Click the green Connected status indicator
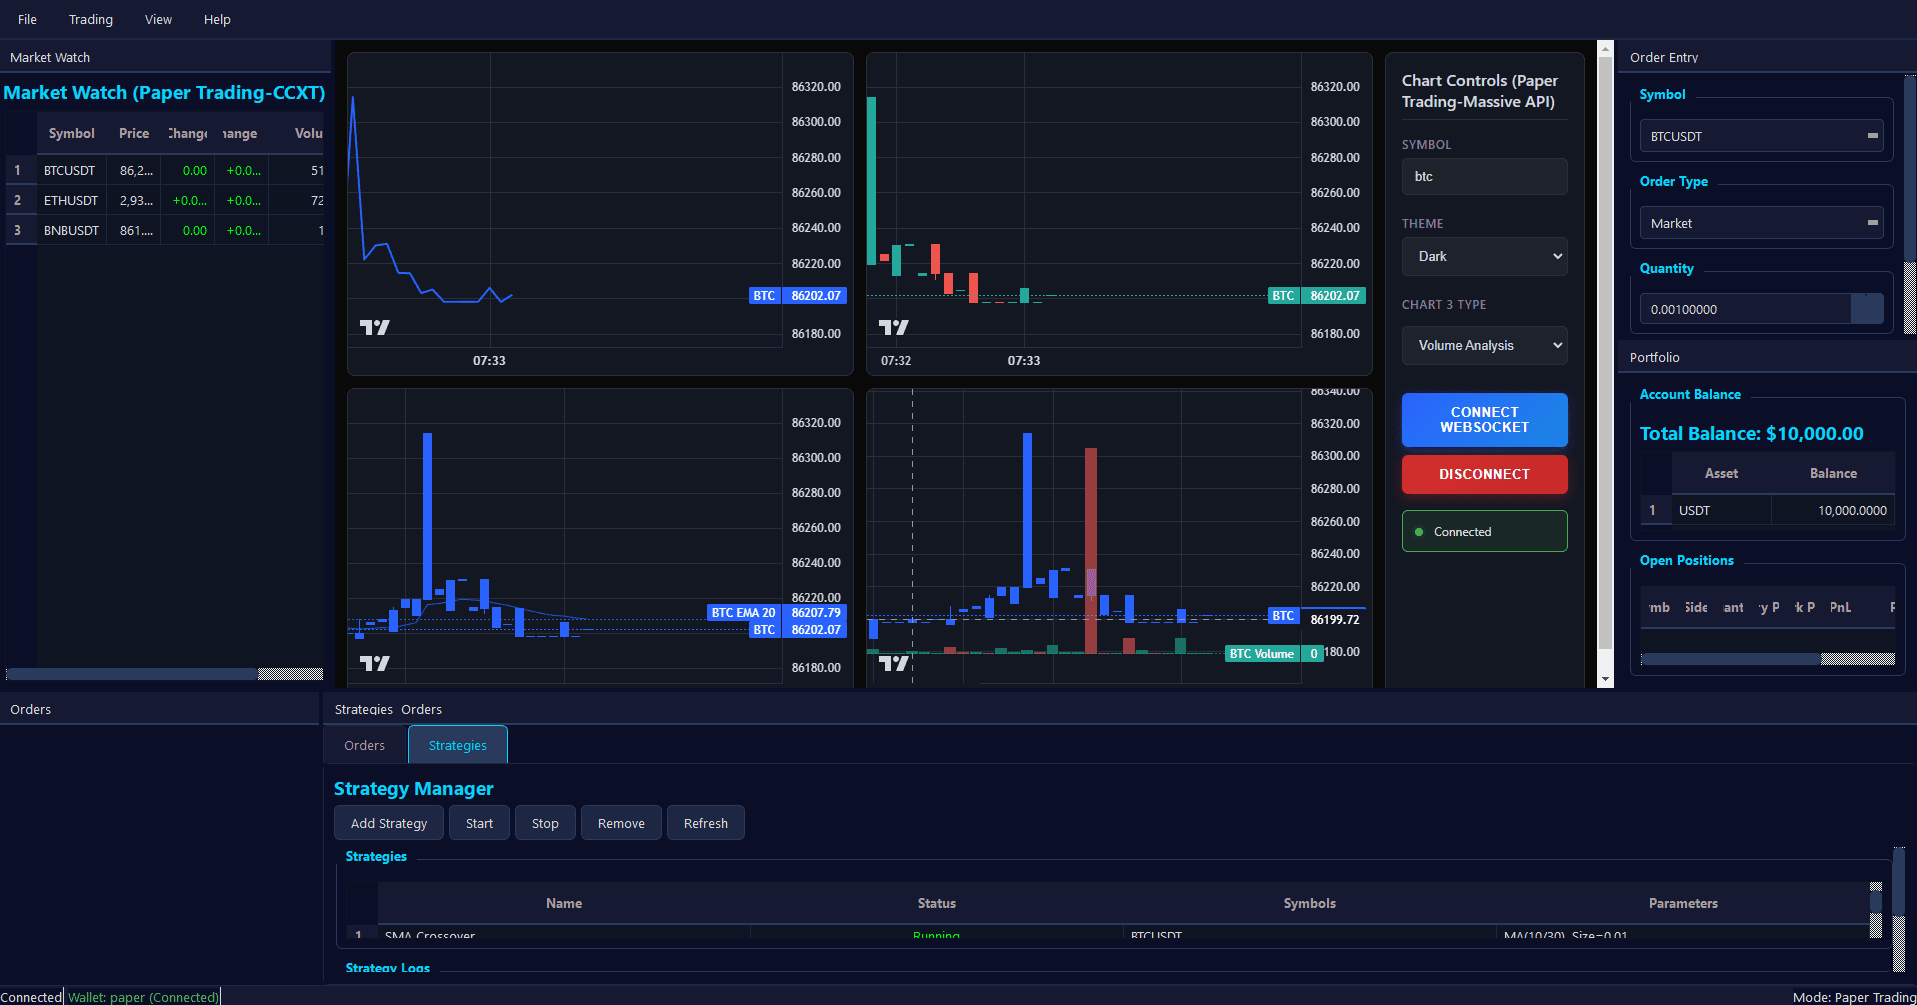 pyautogui.click(x=1484, y=531)
